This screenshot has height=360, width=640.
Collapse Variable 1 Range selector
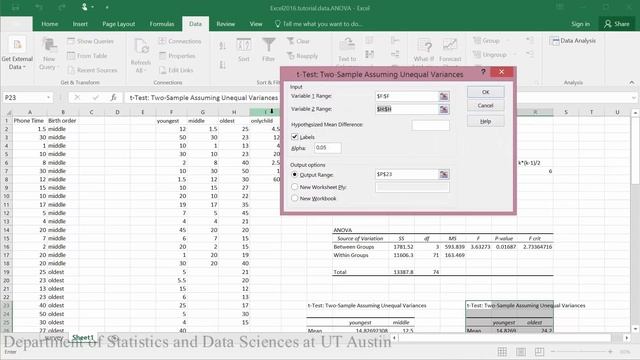444,96
